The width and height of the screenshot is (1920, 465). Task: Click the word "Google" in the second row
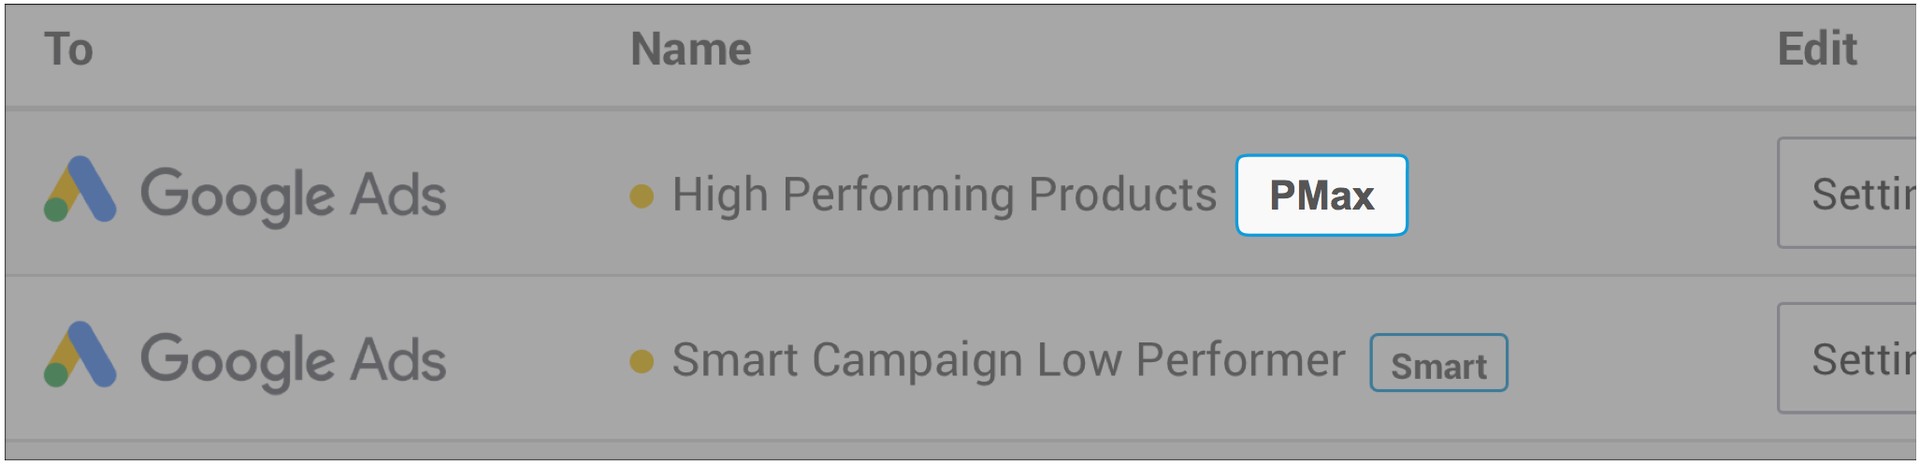[236, 360]
